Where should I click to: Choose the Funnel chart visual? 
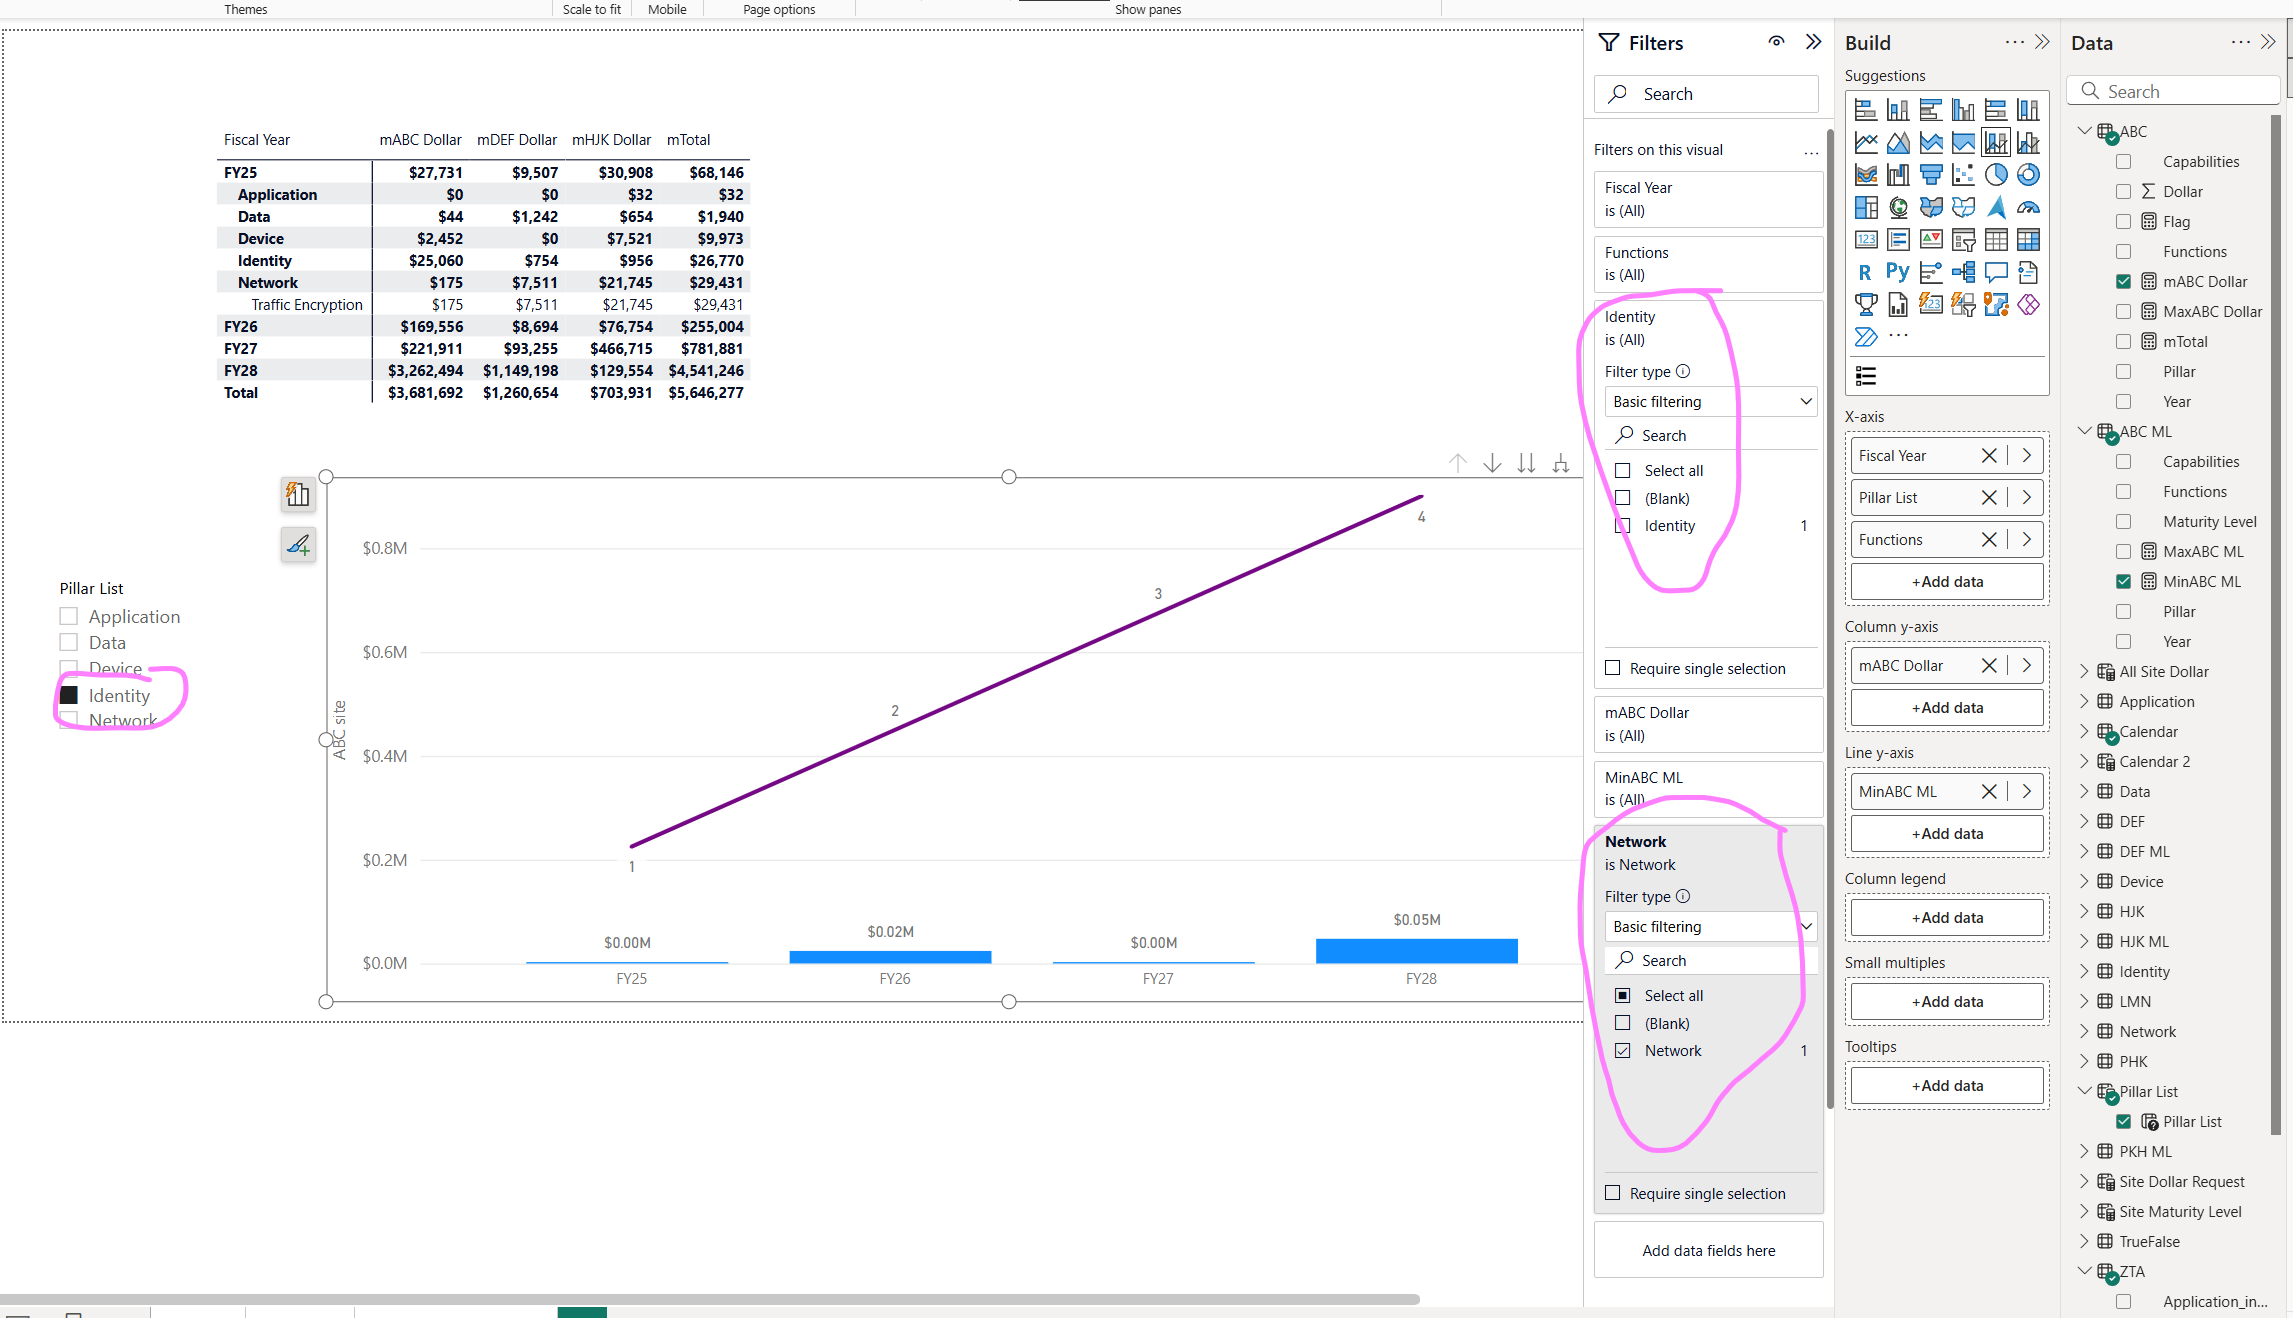click(x=1931, y=175)
